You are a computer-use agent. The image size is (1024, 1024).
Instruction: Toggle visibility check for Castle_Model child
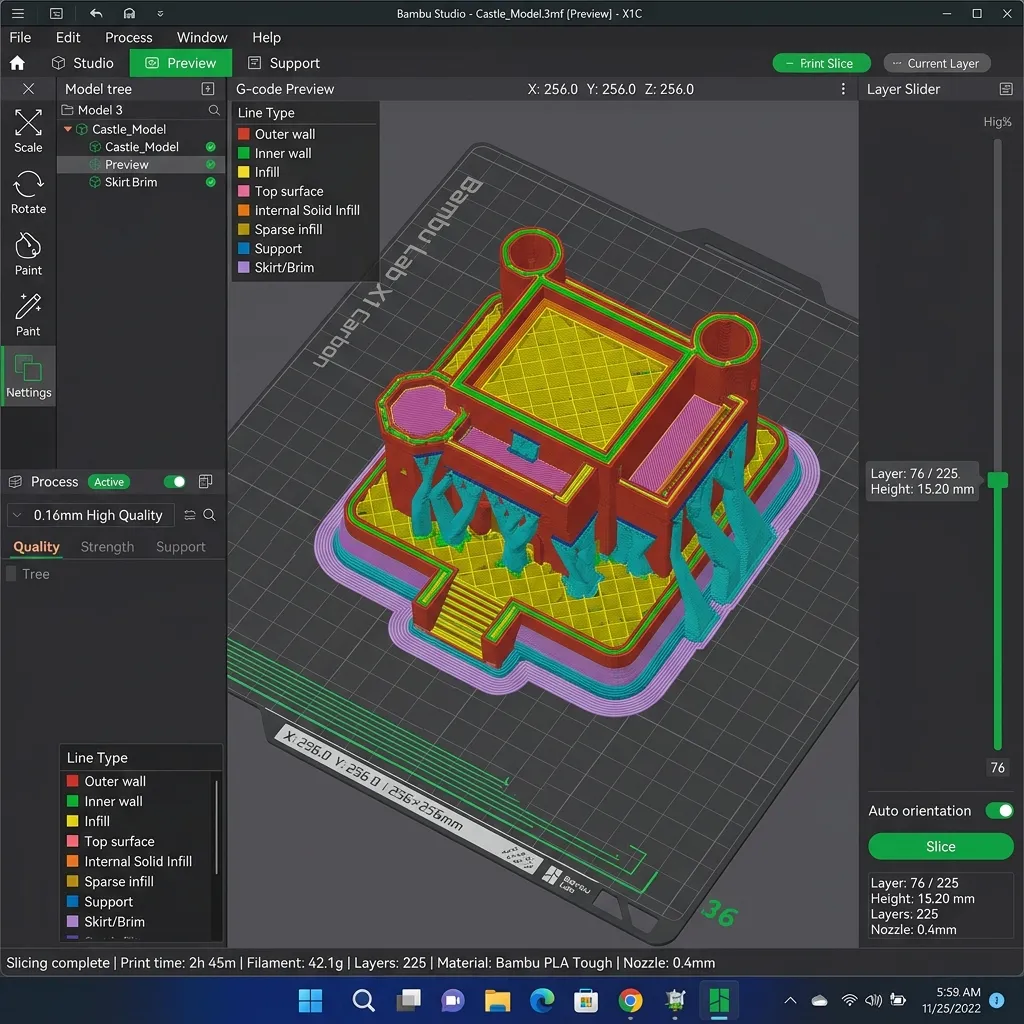[211, 147]
